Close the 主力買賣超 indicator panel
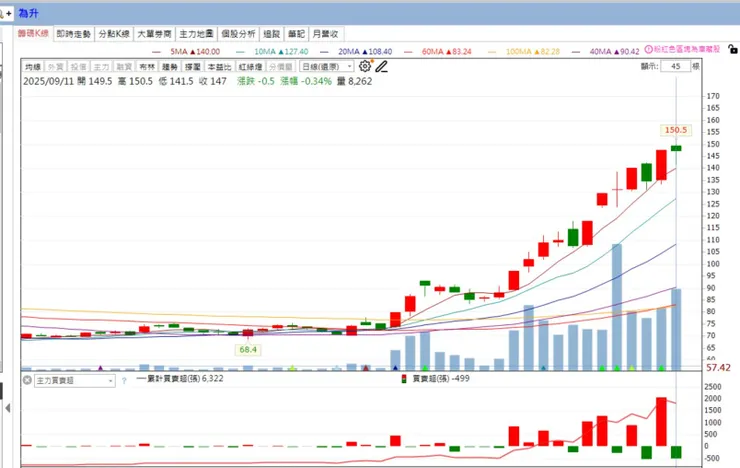Screen dimensions: 740x468 tap(27, 380)
